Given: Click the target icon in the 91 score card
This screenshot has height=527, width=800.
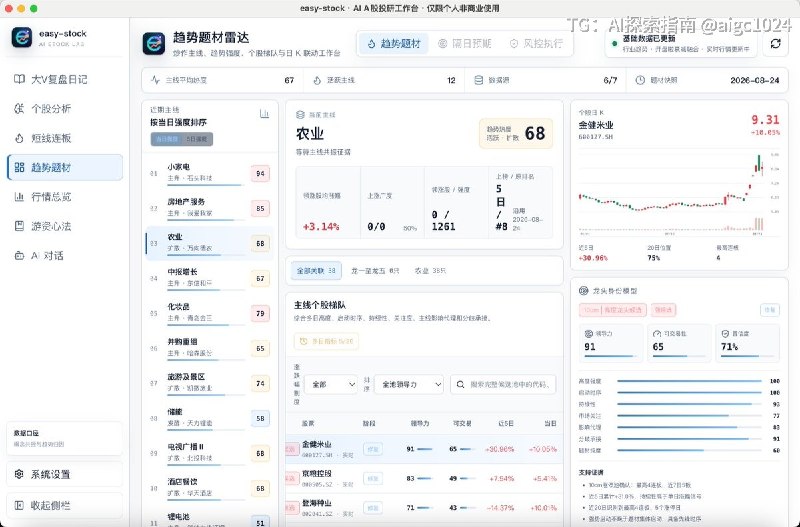Looking at the screenshot, I should 589,333.
